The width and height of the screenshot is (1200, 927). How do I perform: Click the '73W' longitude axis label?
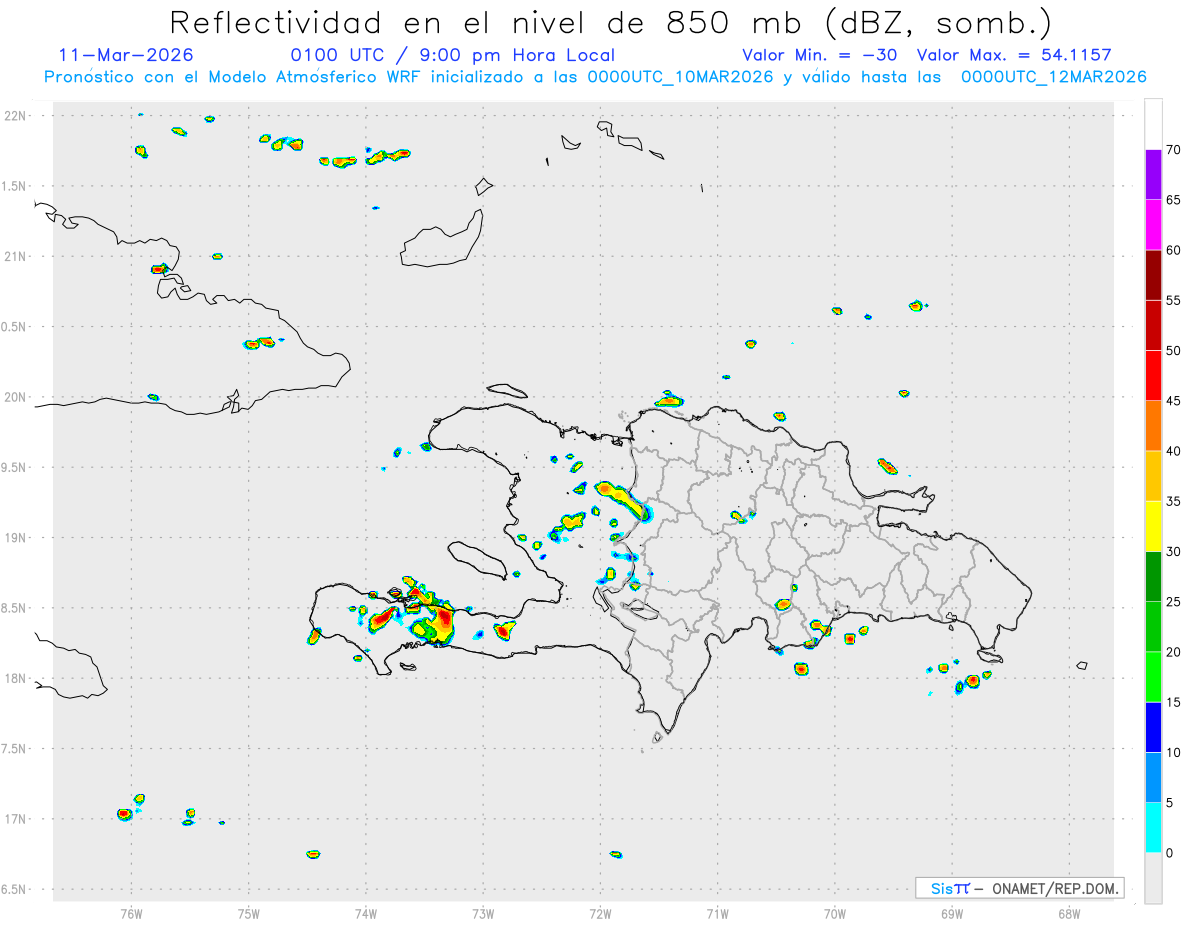[x=482, y=914]
